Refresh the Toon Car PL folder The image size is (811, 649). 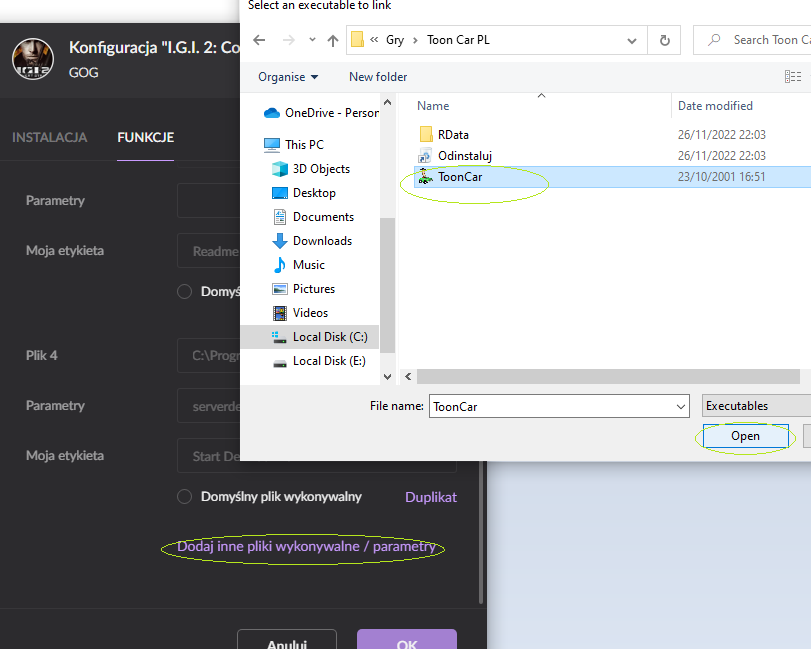[665, 40]
